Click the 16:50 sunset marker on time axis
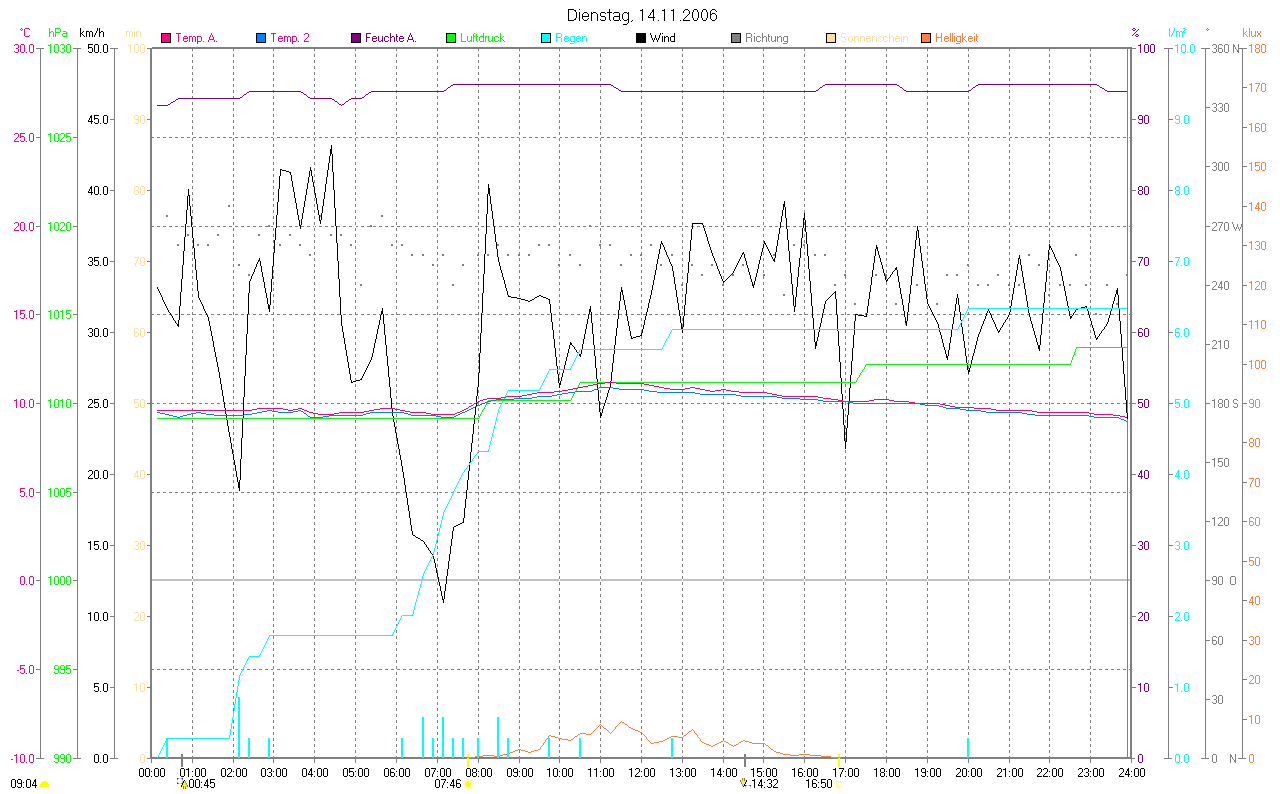This screenshot has width=1280, height=794. point(838,762)
